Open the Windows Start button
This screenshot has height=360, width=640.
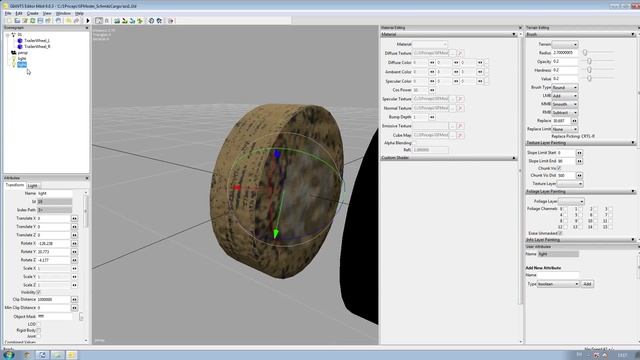[x=9, y=355]
